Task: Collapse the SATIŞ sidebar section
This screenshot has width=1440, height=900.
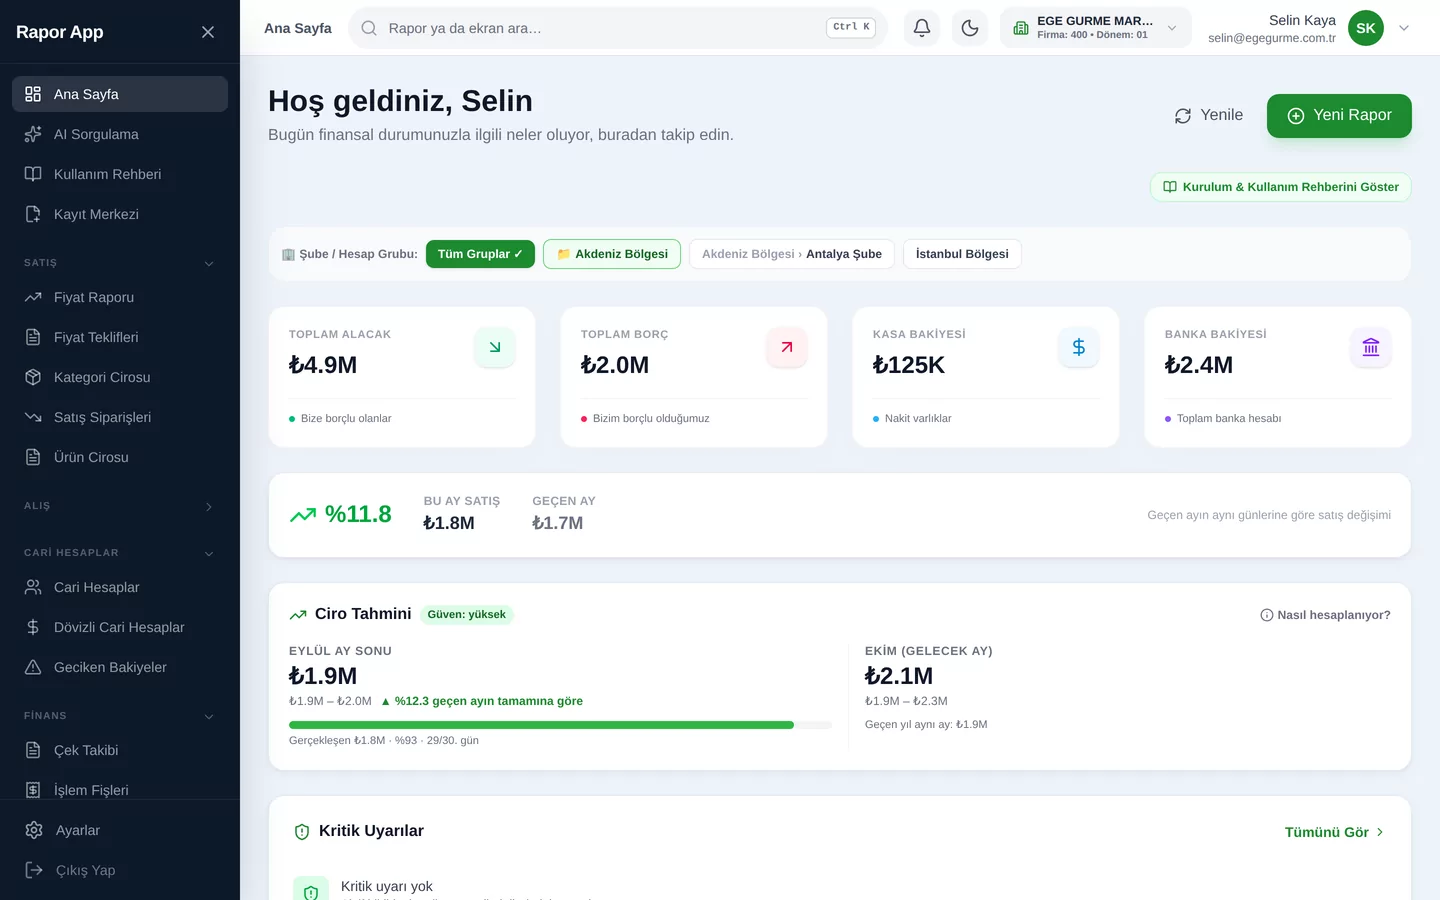Action: [120, 263]
